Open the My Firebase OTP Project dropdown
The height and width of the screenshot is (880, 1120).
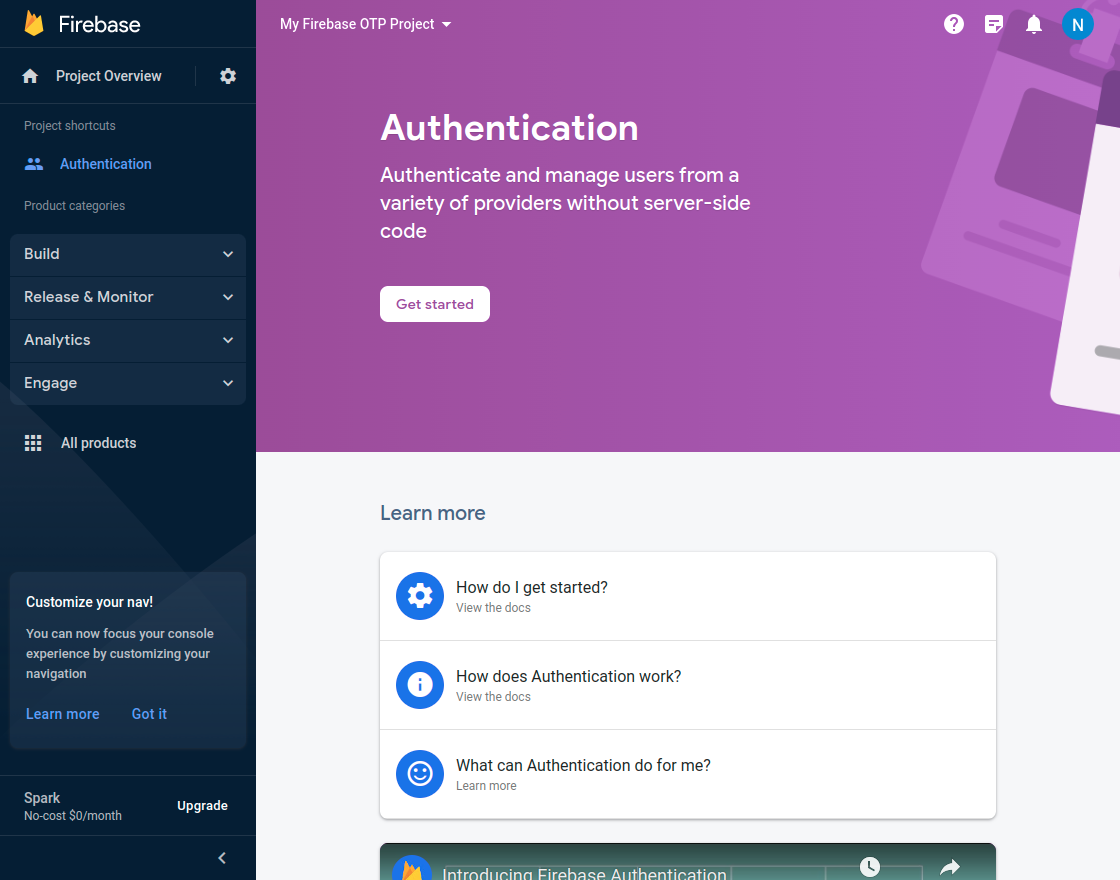366,24
